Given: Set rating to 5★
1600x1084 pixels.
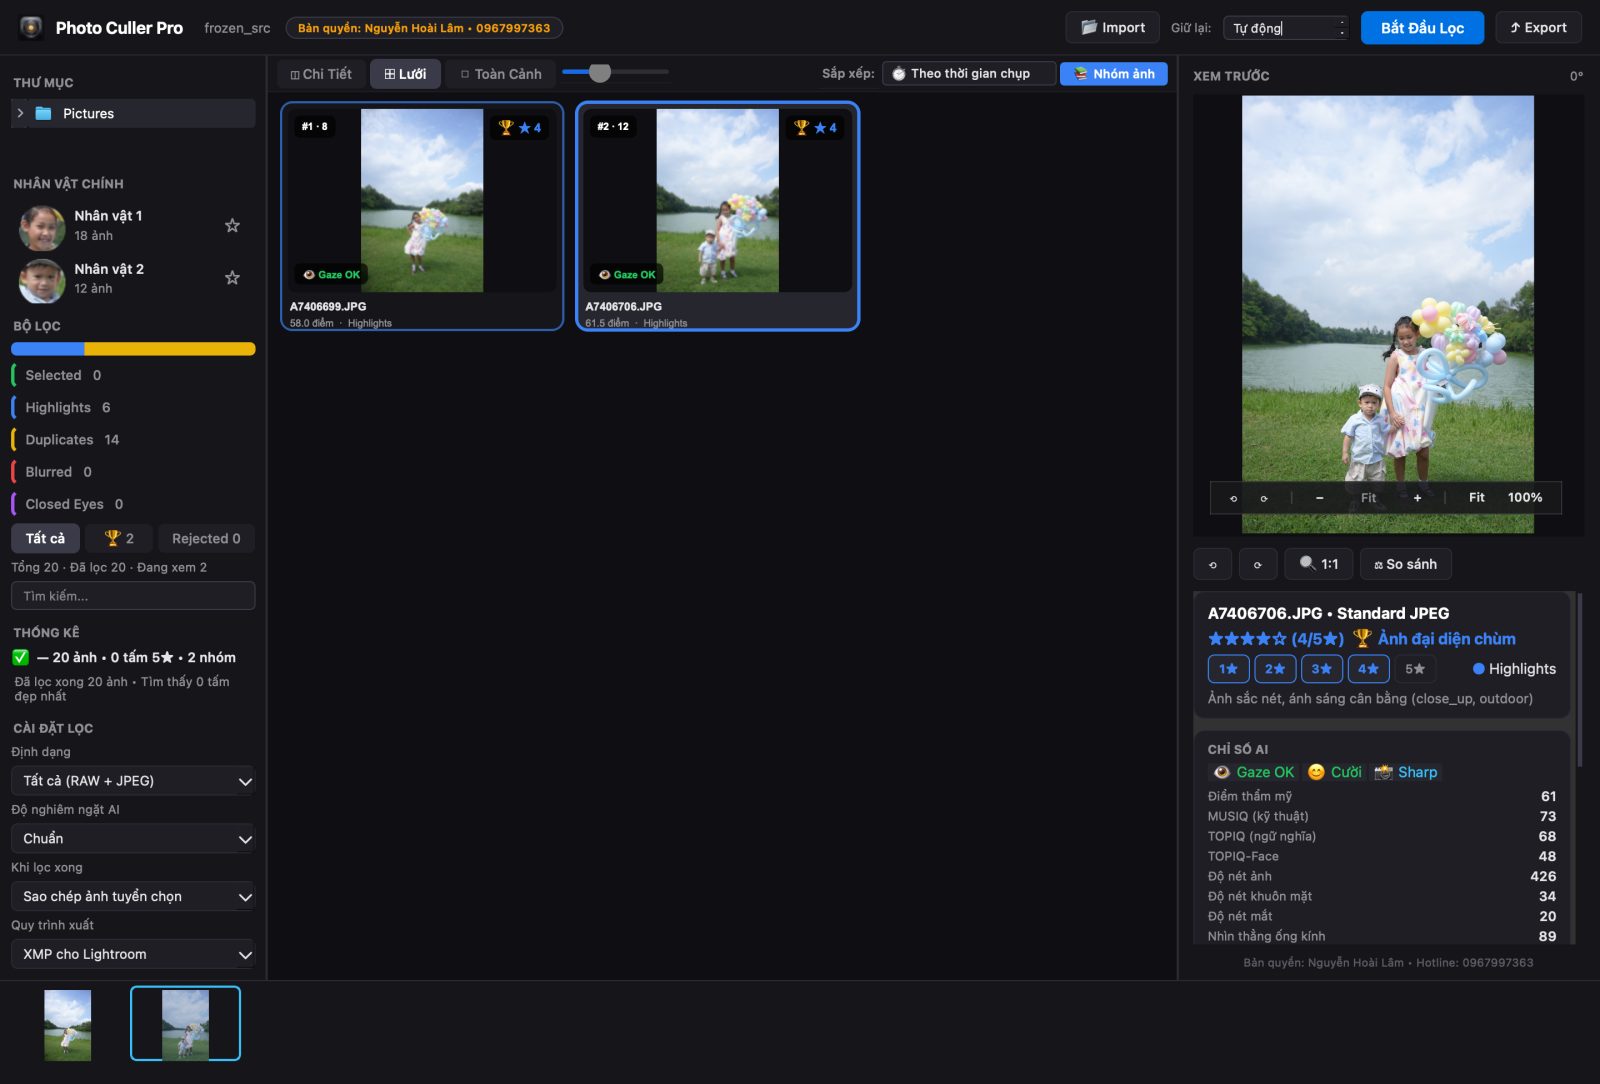Looking at the screenshot, I should 1414,669.
